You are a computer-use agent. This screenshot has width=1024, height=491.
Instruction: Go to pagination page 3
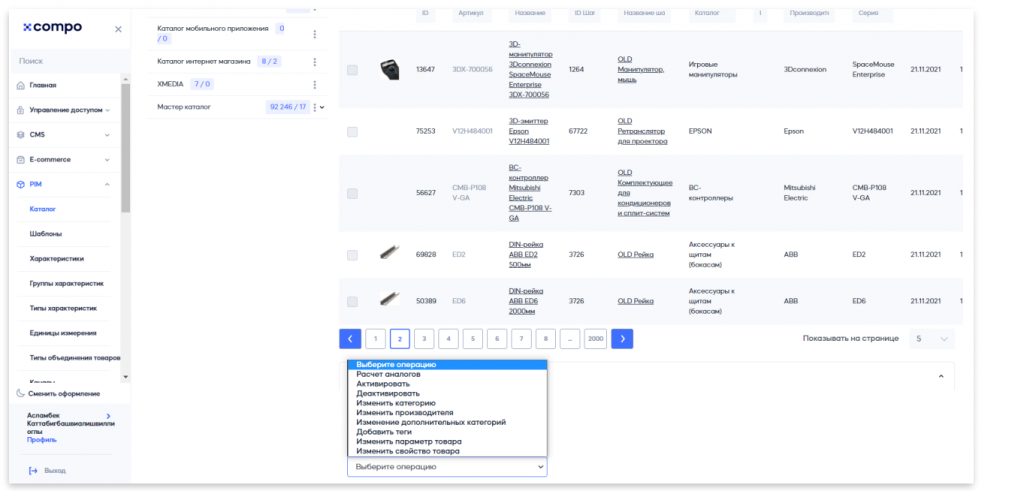[x=424, y=339]
